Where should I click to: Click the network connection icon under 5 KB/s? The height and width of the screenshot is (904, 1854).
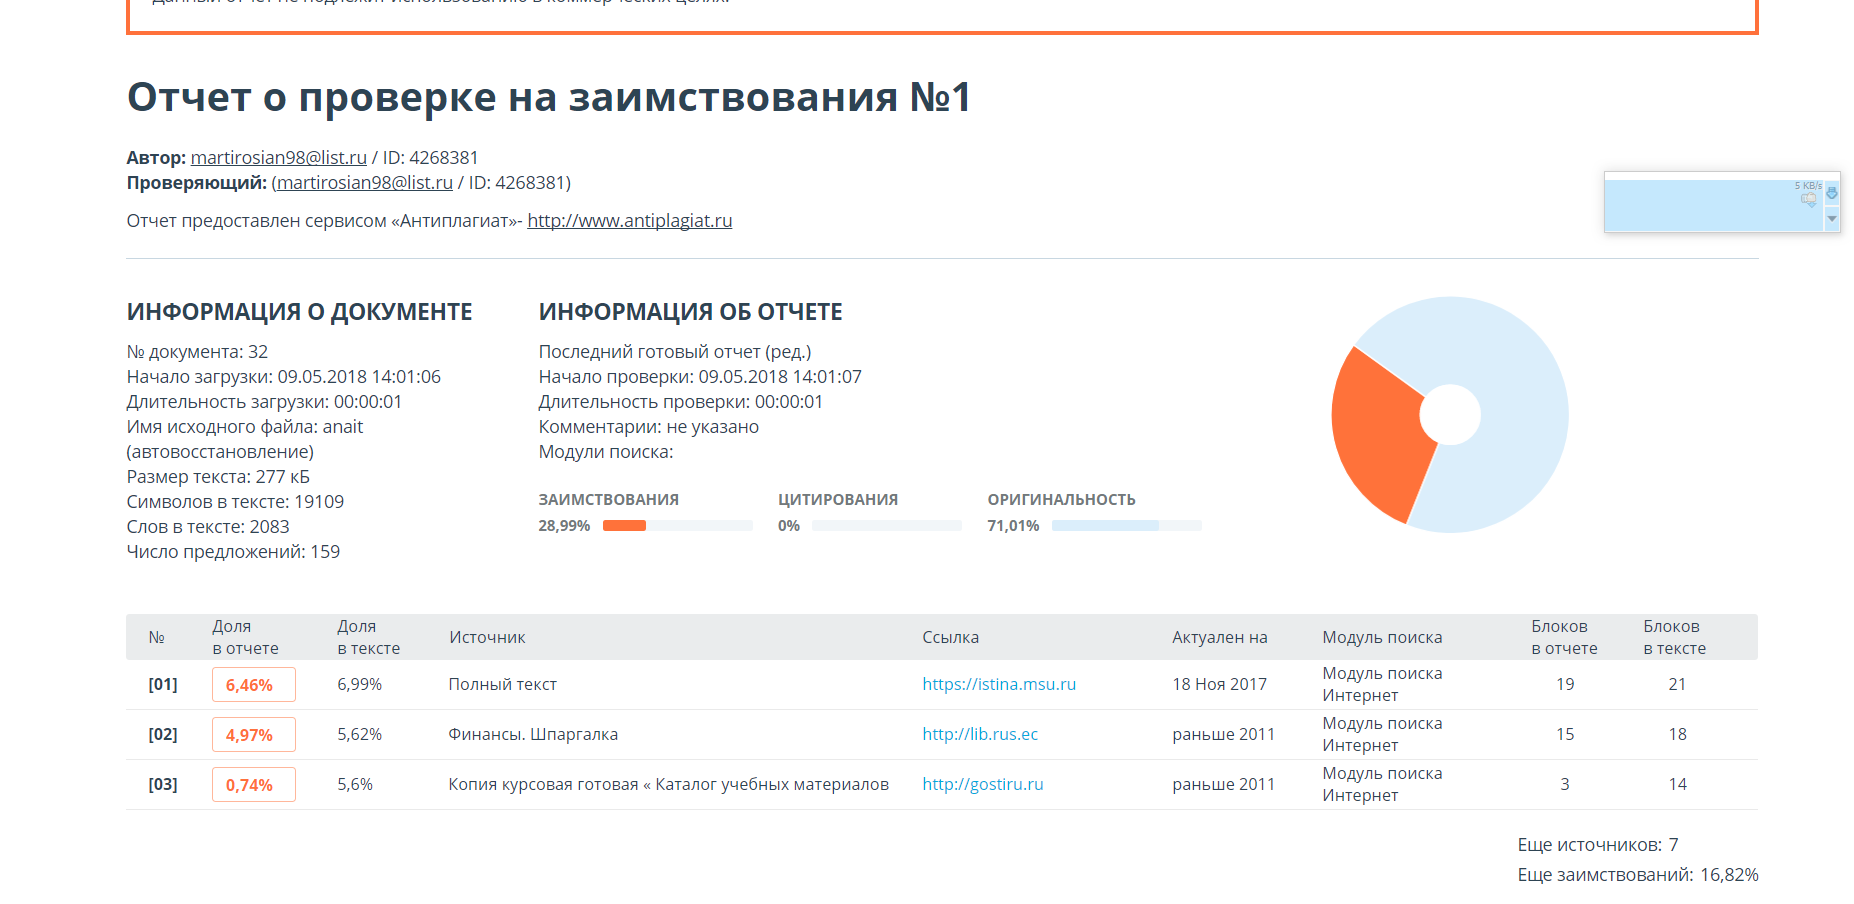pos(1808,200)
